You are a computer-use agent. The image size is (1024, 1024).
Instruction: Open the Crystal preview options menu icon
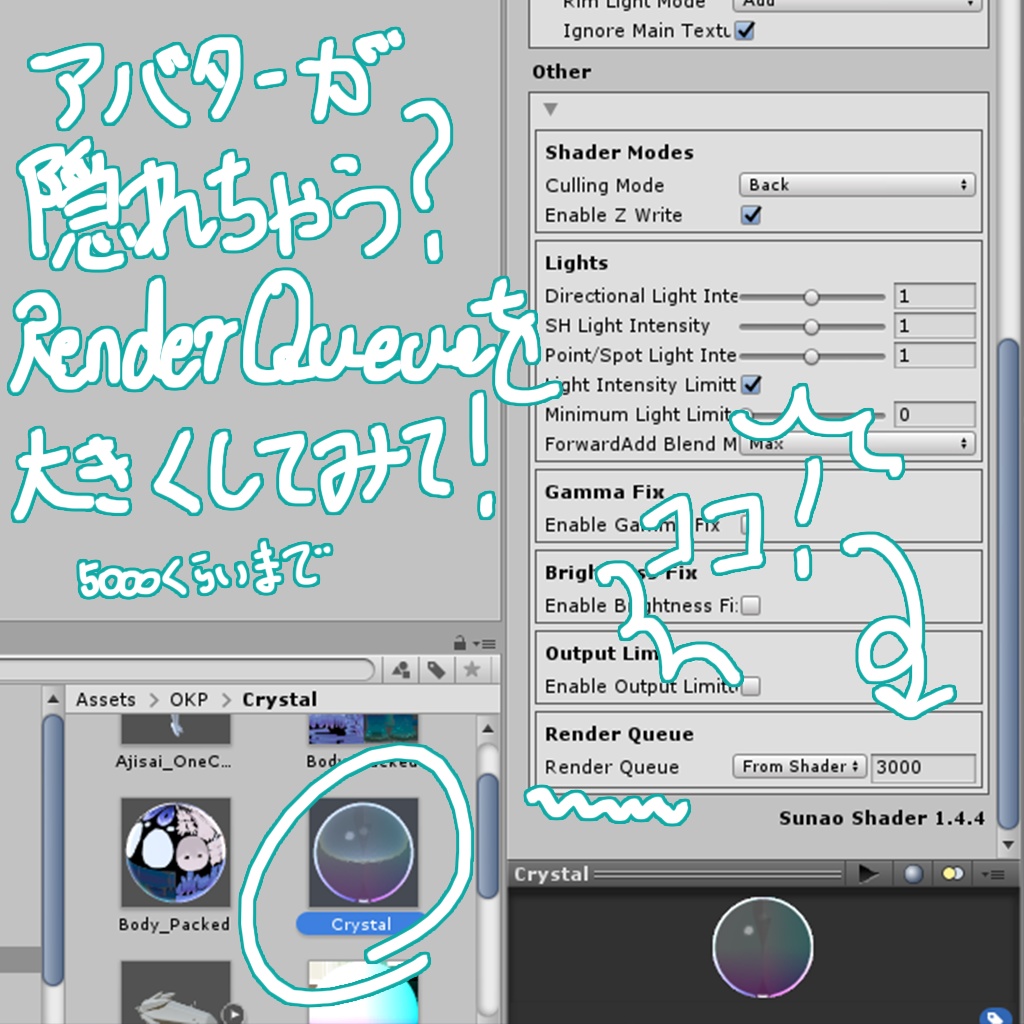click(x=994, y=873)
